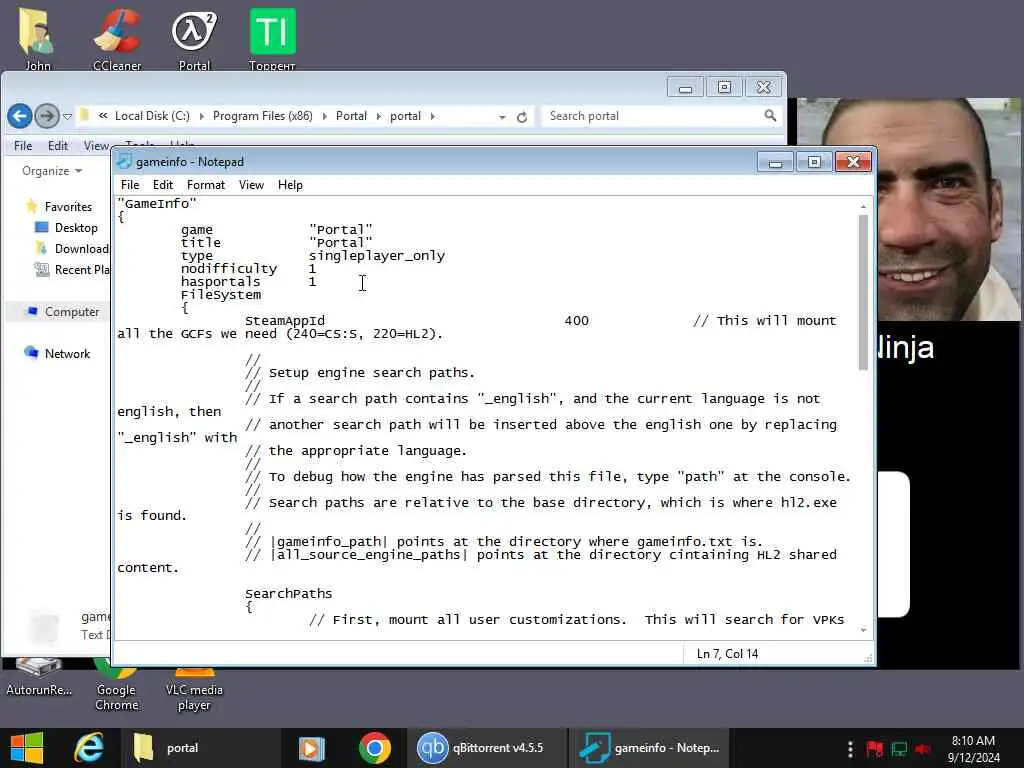The image size is (1024, 768).
Task: Open the Notepad File menu
Action: point(130,185)
